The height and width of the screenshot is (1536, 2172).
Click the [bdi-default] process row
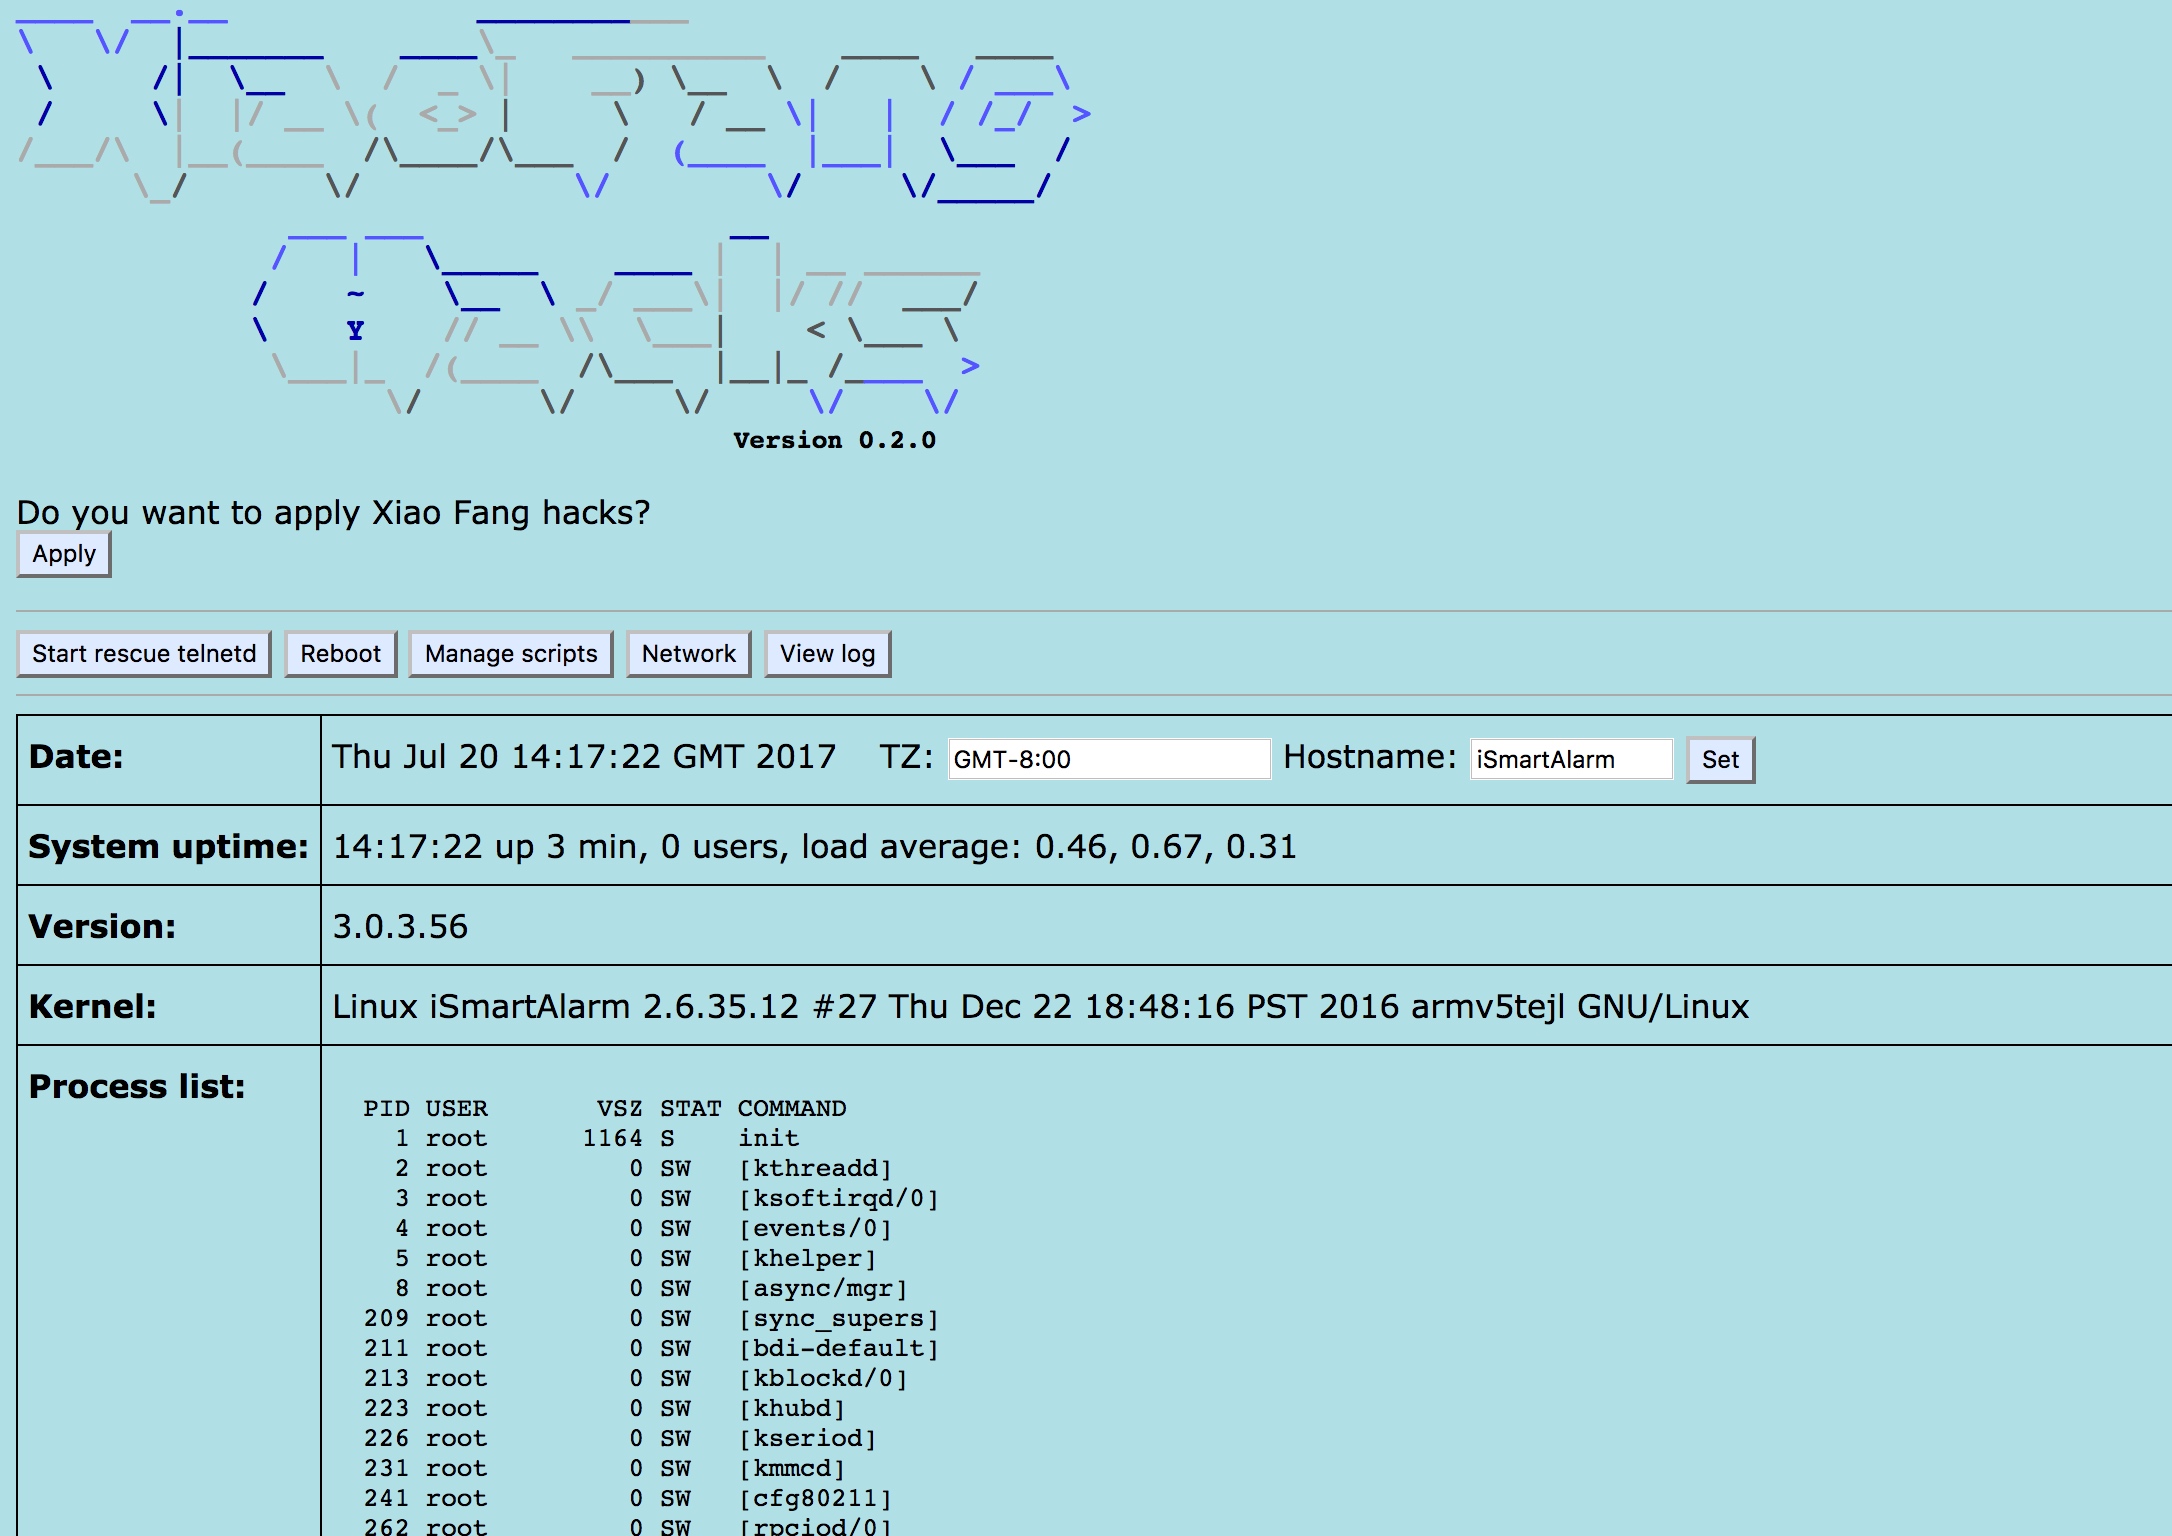pos(651,1349)
